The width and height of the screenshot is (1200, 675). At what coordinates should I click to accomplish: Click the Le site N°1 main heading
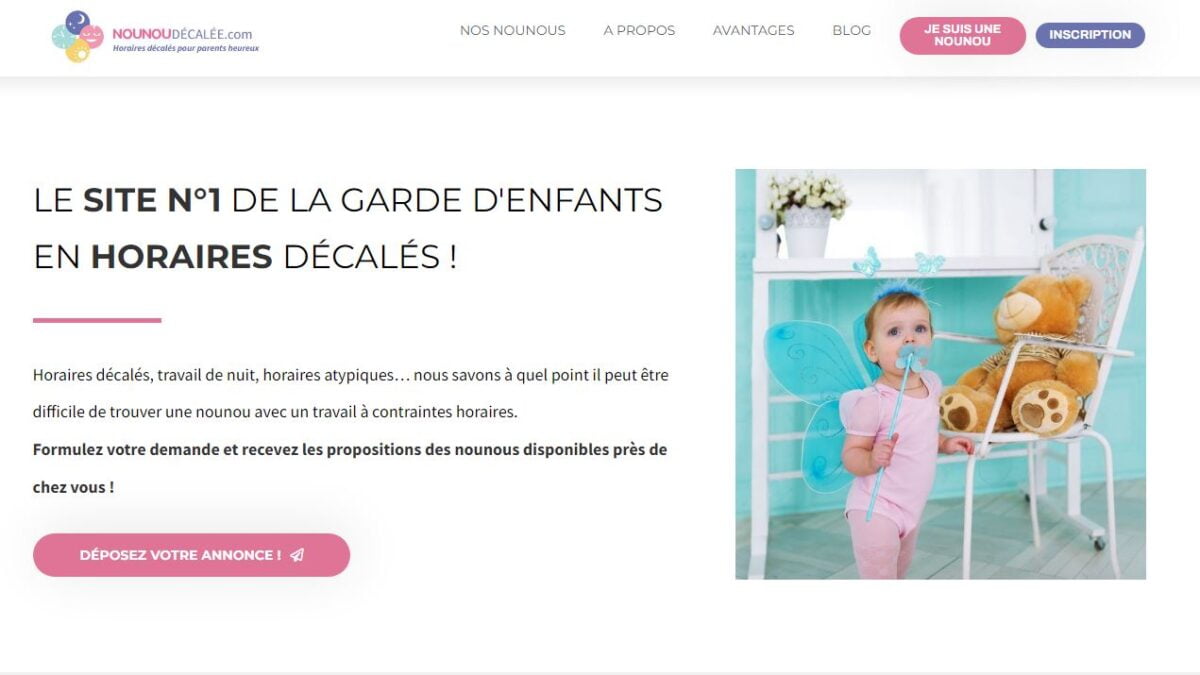(x=348, y=228)
